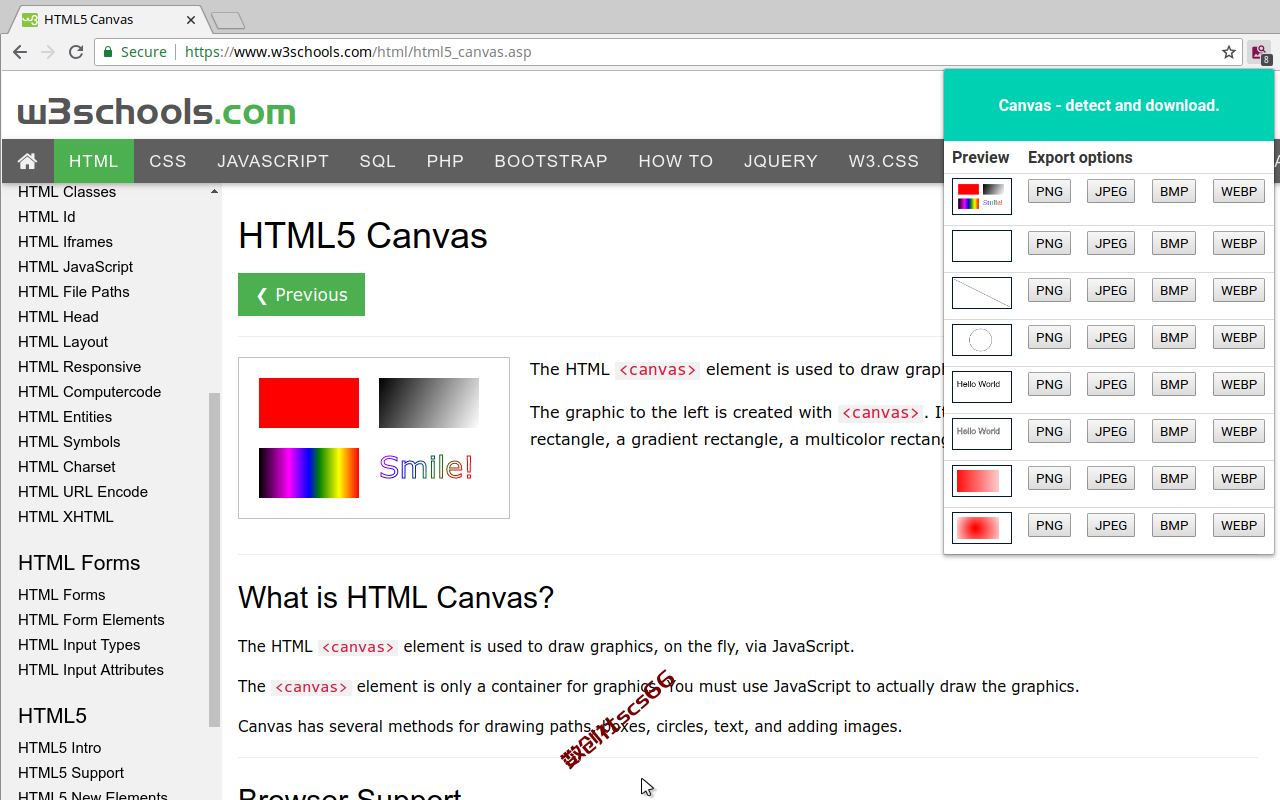Export the Smile canvas as JPEG

tap(1111, 191)
